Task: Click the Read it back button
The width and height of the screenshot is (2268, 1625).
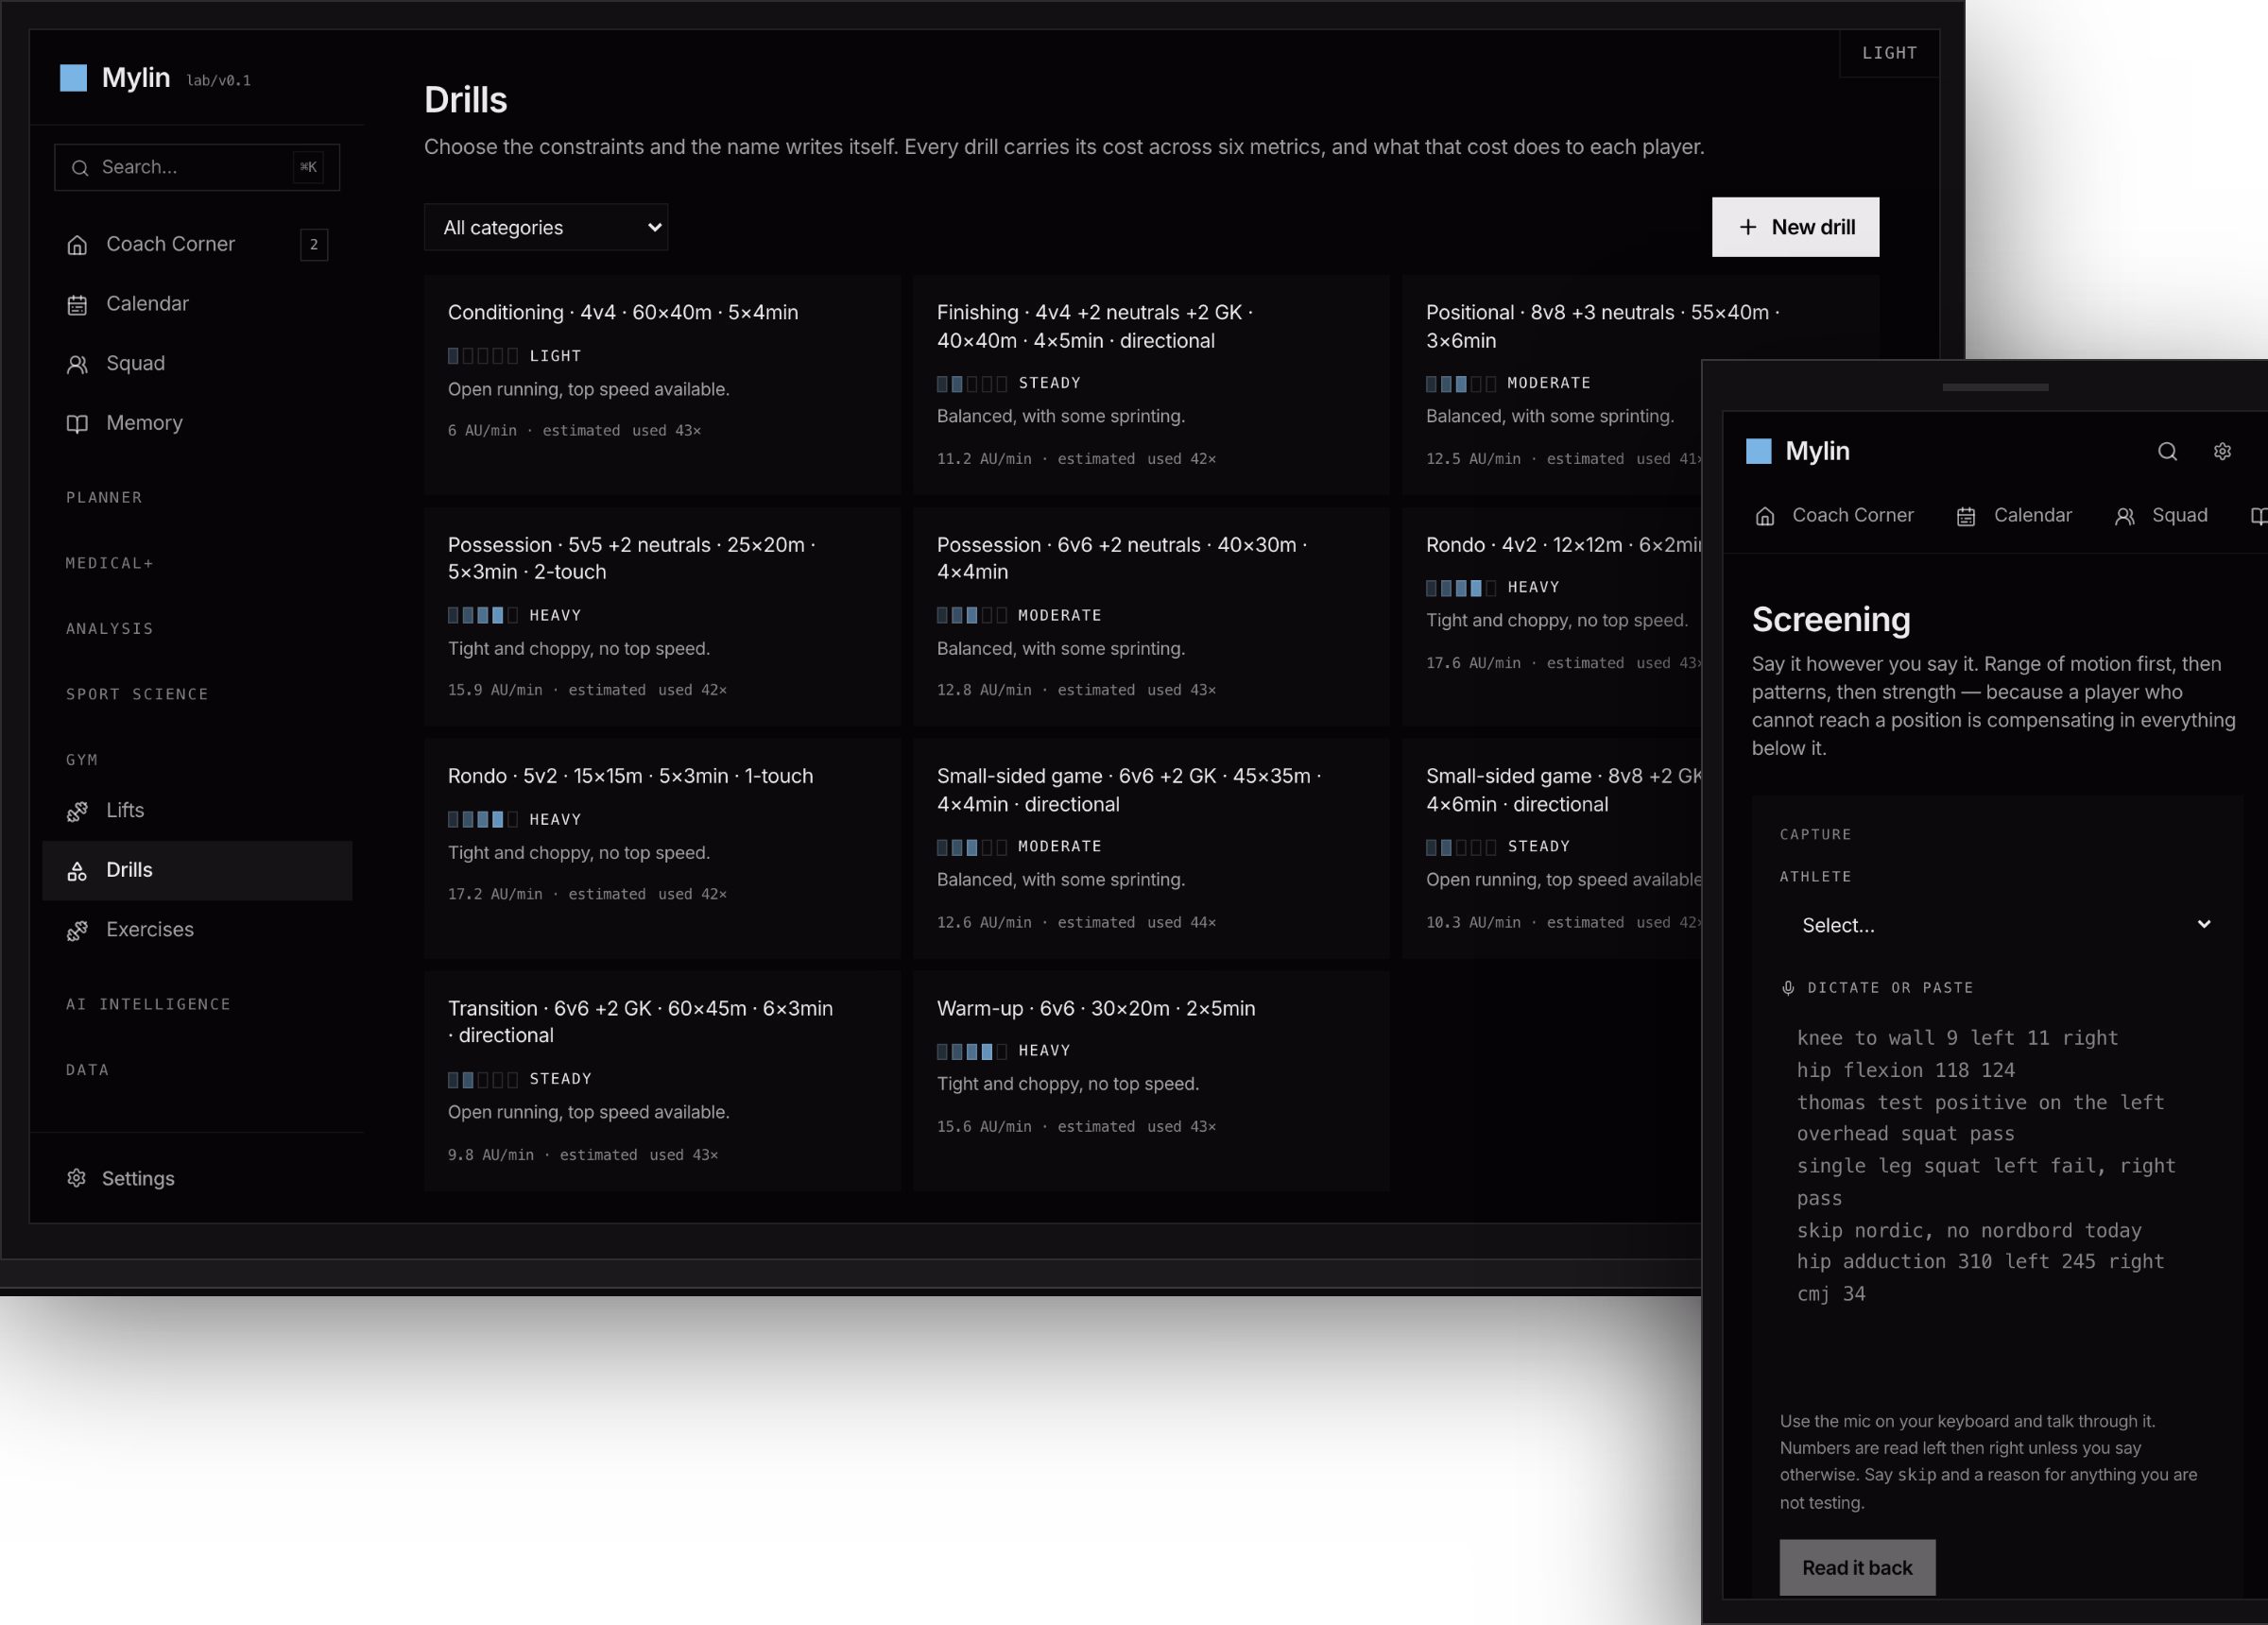Action: tap(1857, 1568)
